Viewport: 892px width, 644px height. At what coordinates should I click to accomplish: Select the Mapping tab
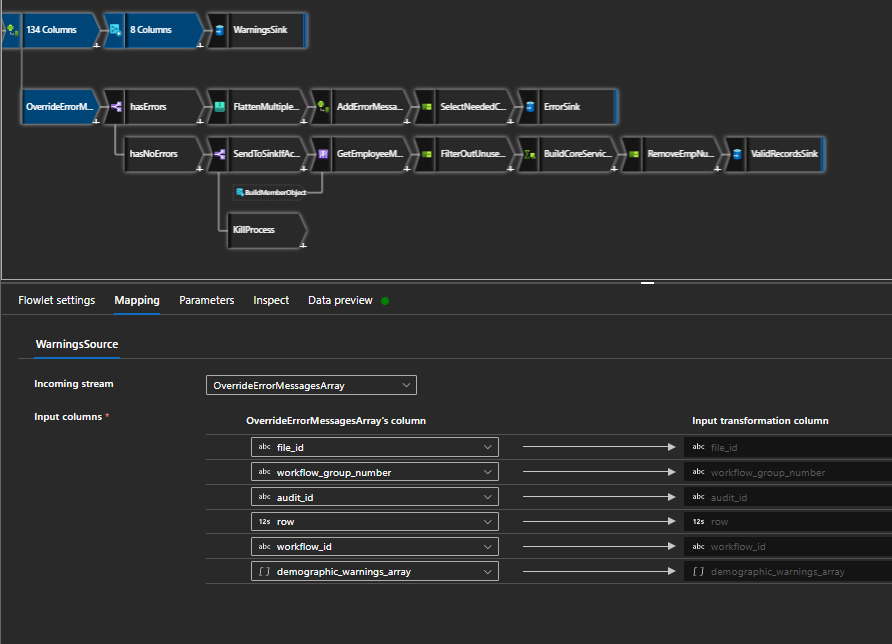point(137,300)
